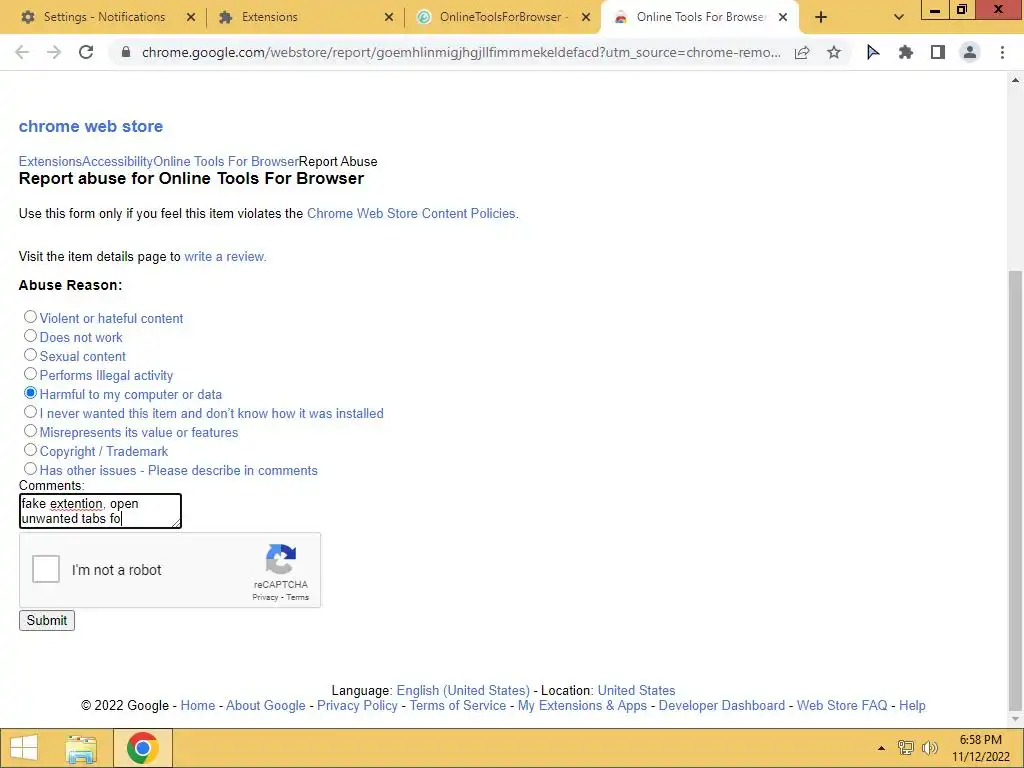This screenshot has height=768, width=1024.
Task: Open File Explorer from the taskbar
Action: [81, 748]
